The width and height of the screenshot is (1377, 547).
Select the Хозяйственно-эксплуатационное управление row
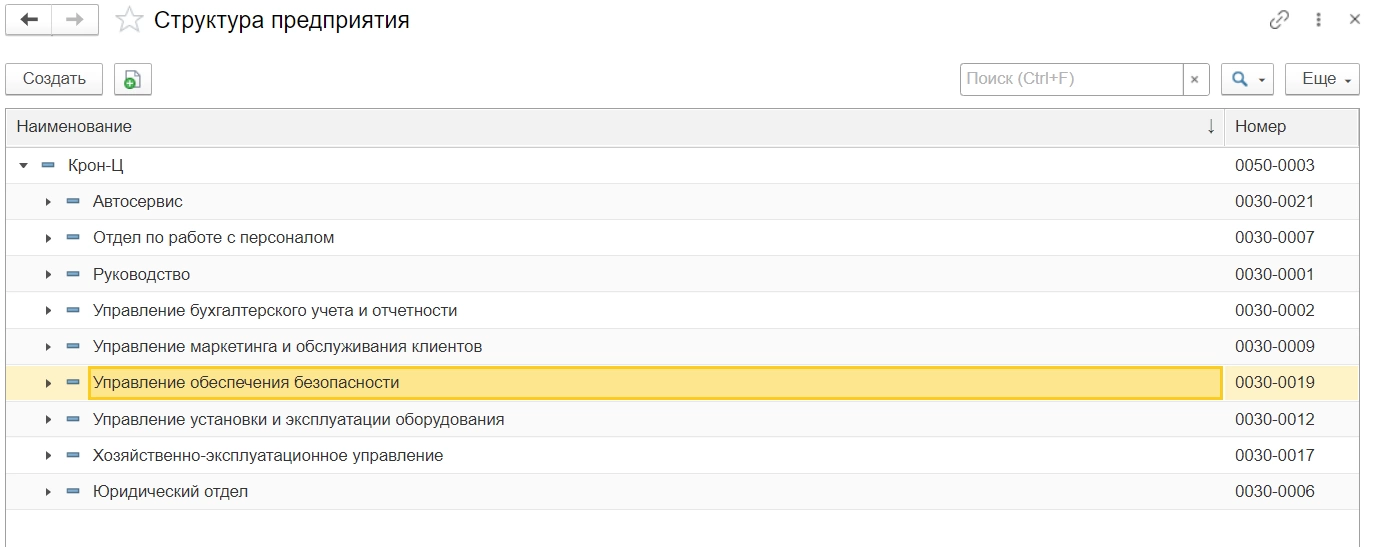(268, 456)
